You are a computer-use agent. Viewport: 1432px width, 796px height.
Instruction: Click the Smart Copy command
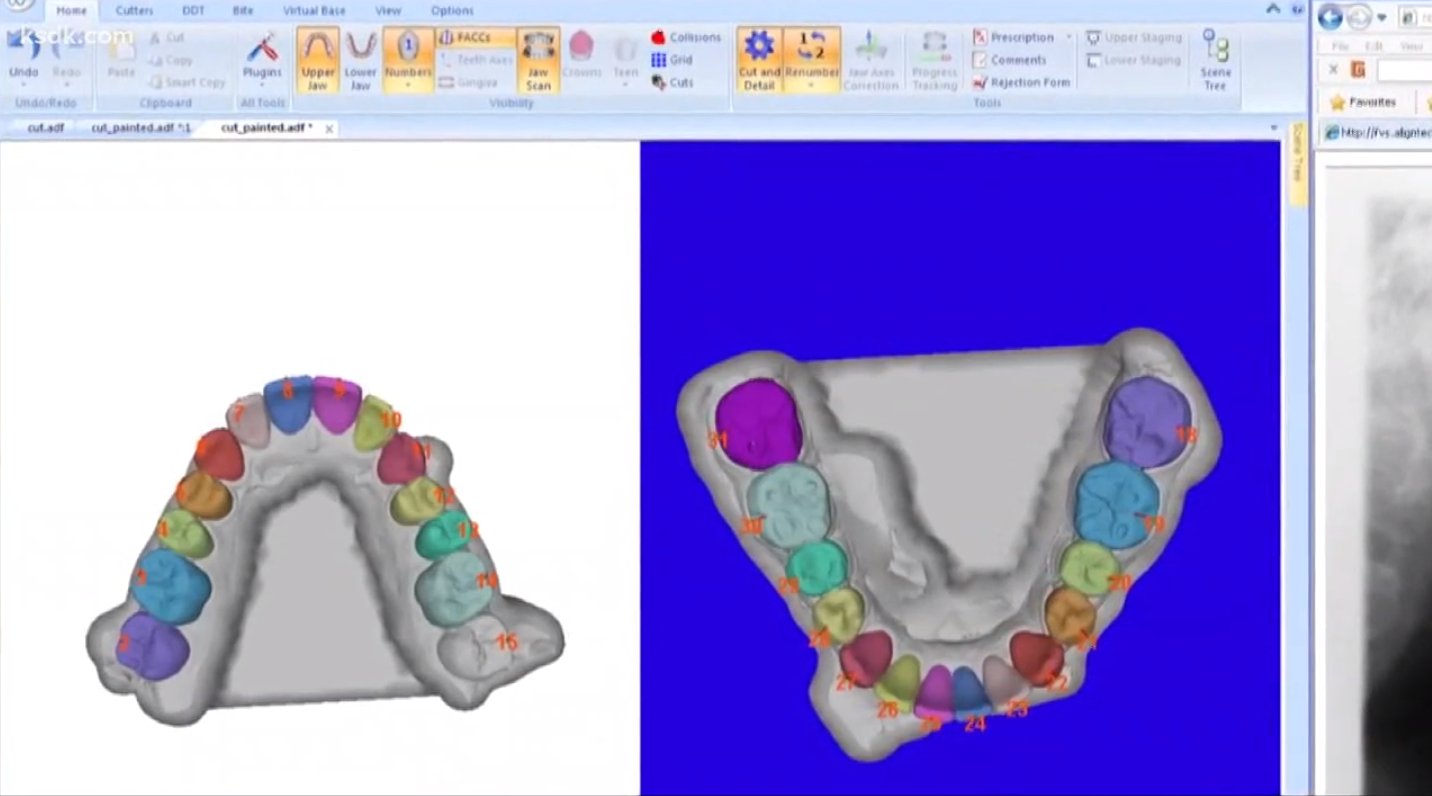(185, 82)
